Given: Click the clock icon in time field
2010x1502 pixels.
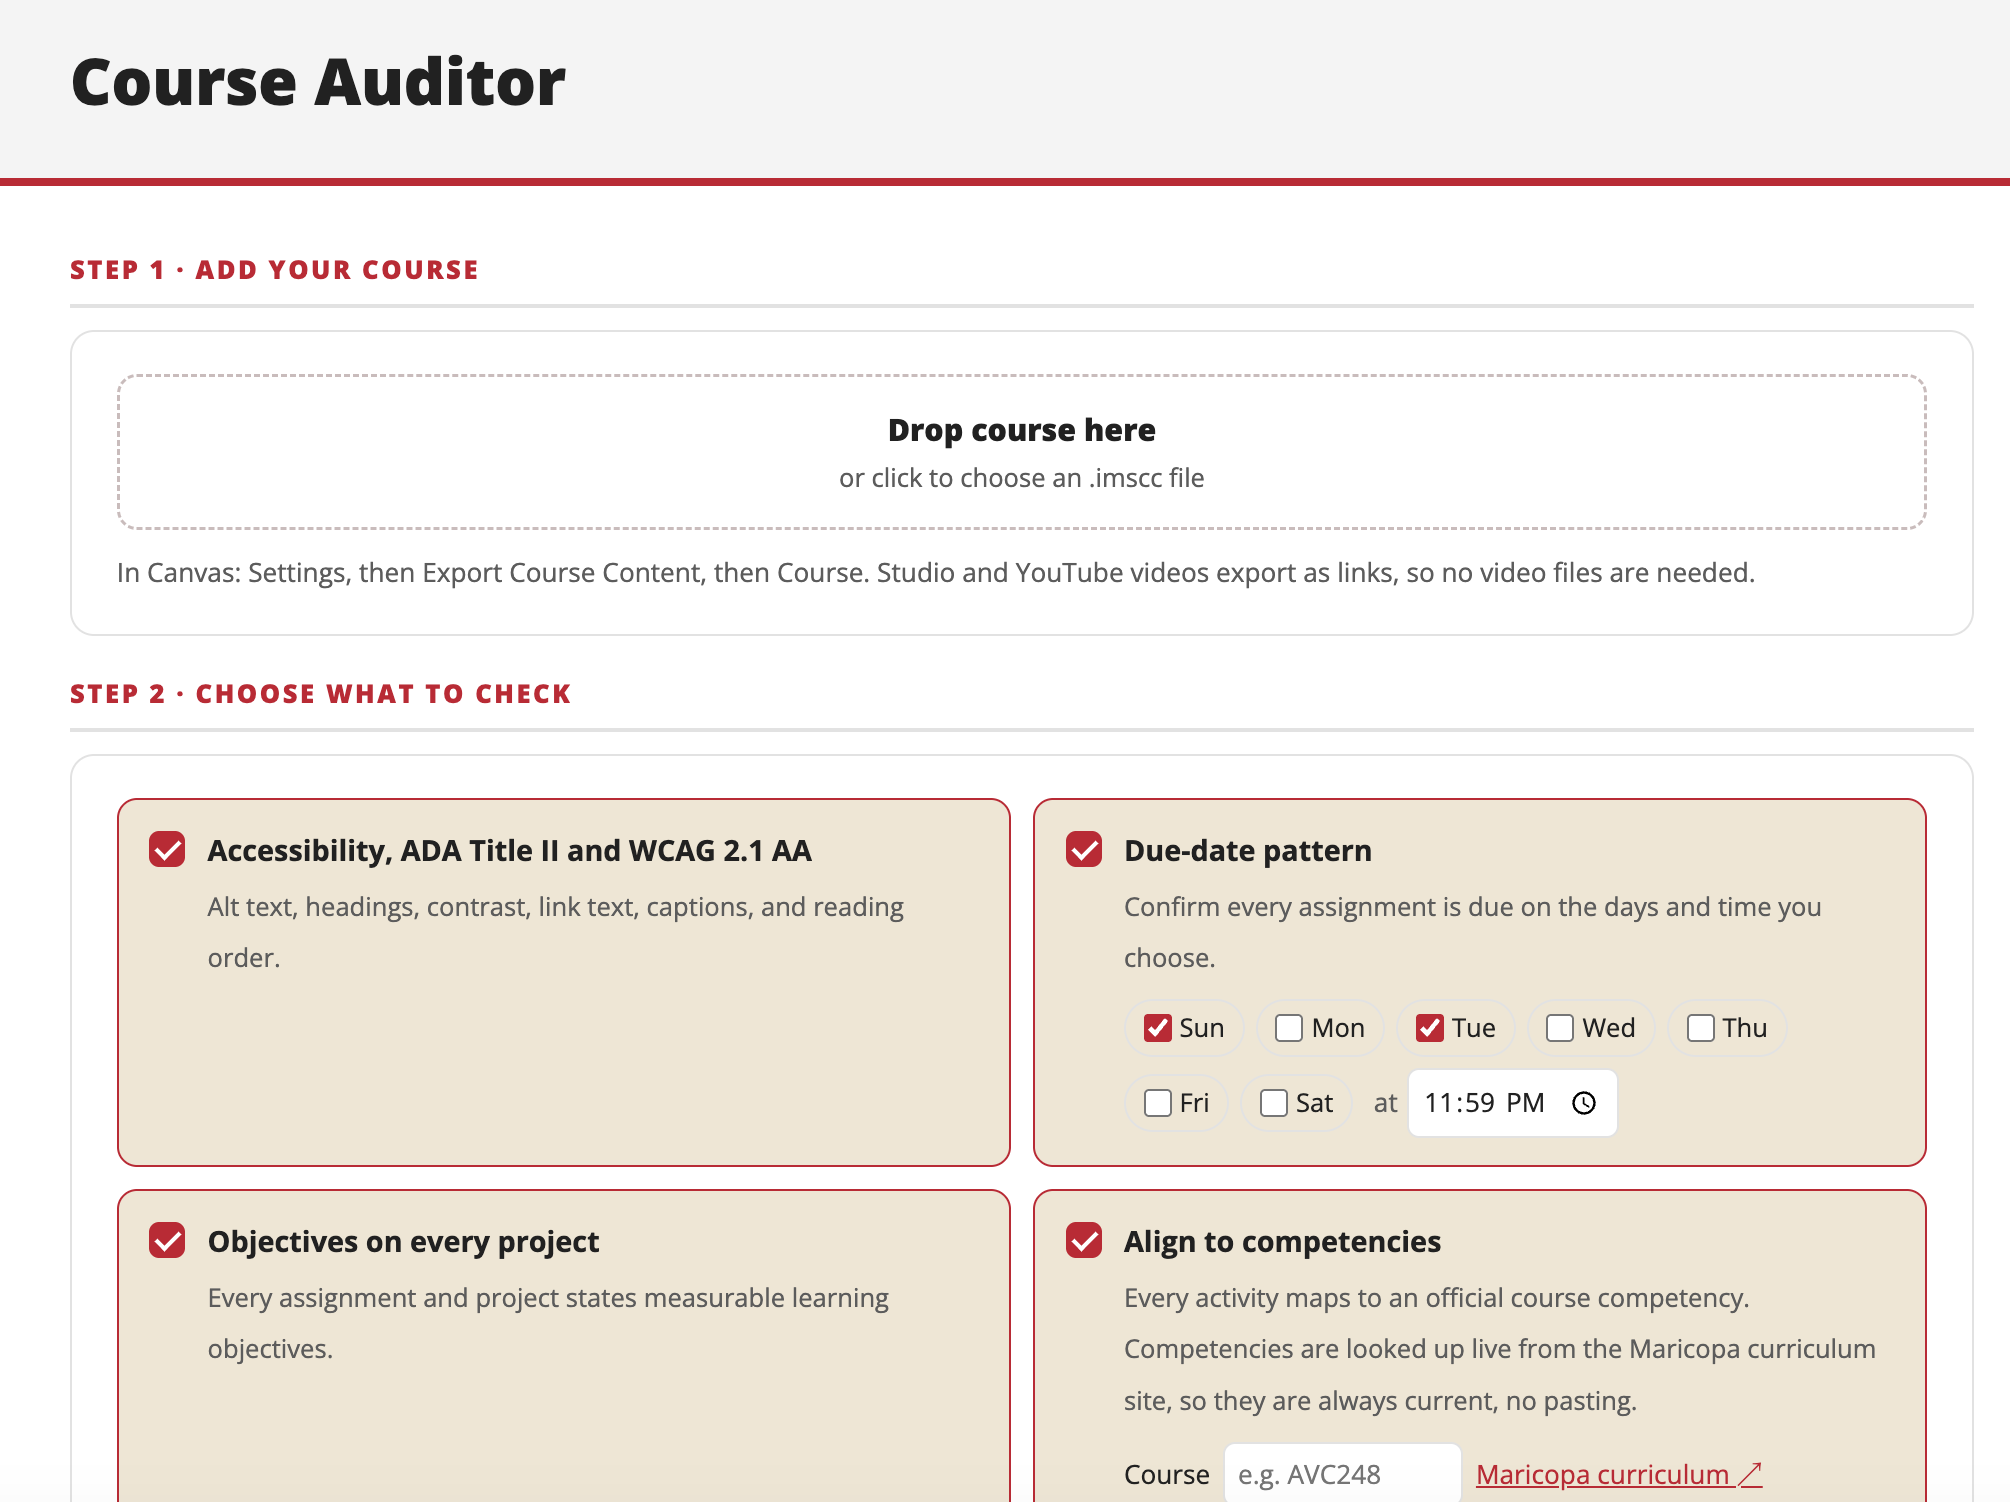Looking at the screenshot, I should 1584,1103.
